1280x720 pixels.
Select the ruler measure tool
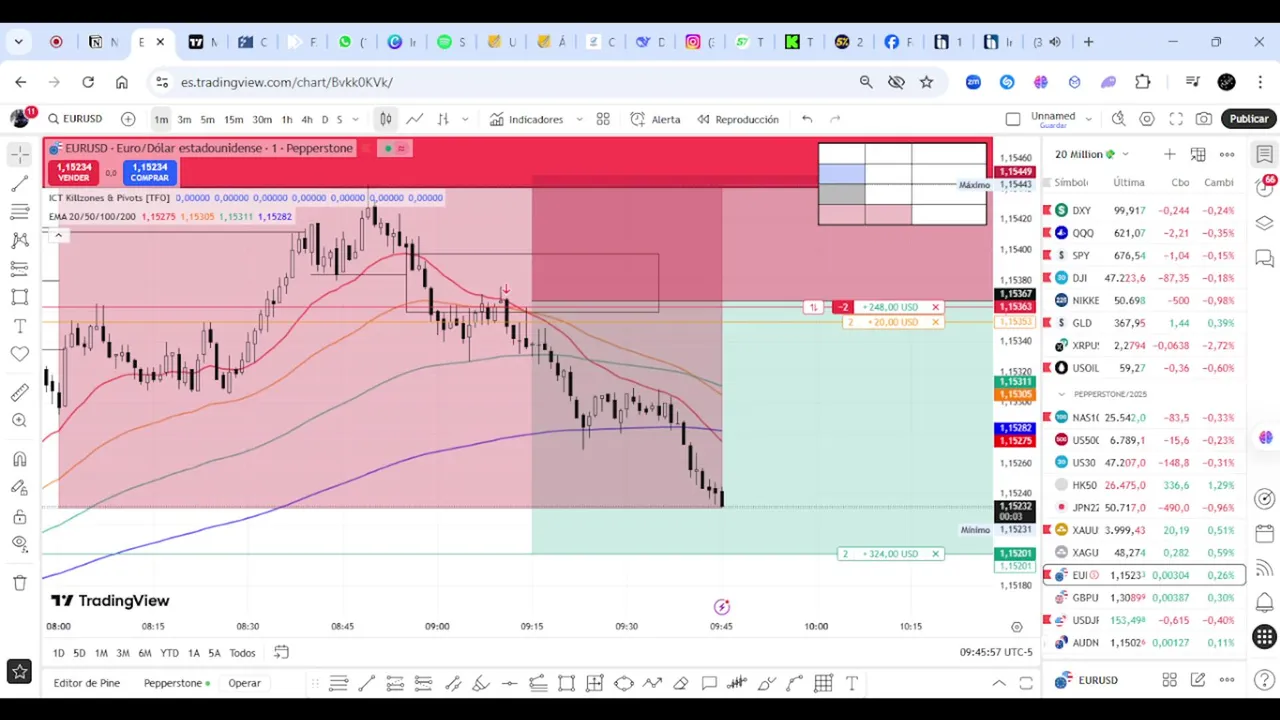click(x=19, y=393)
